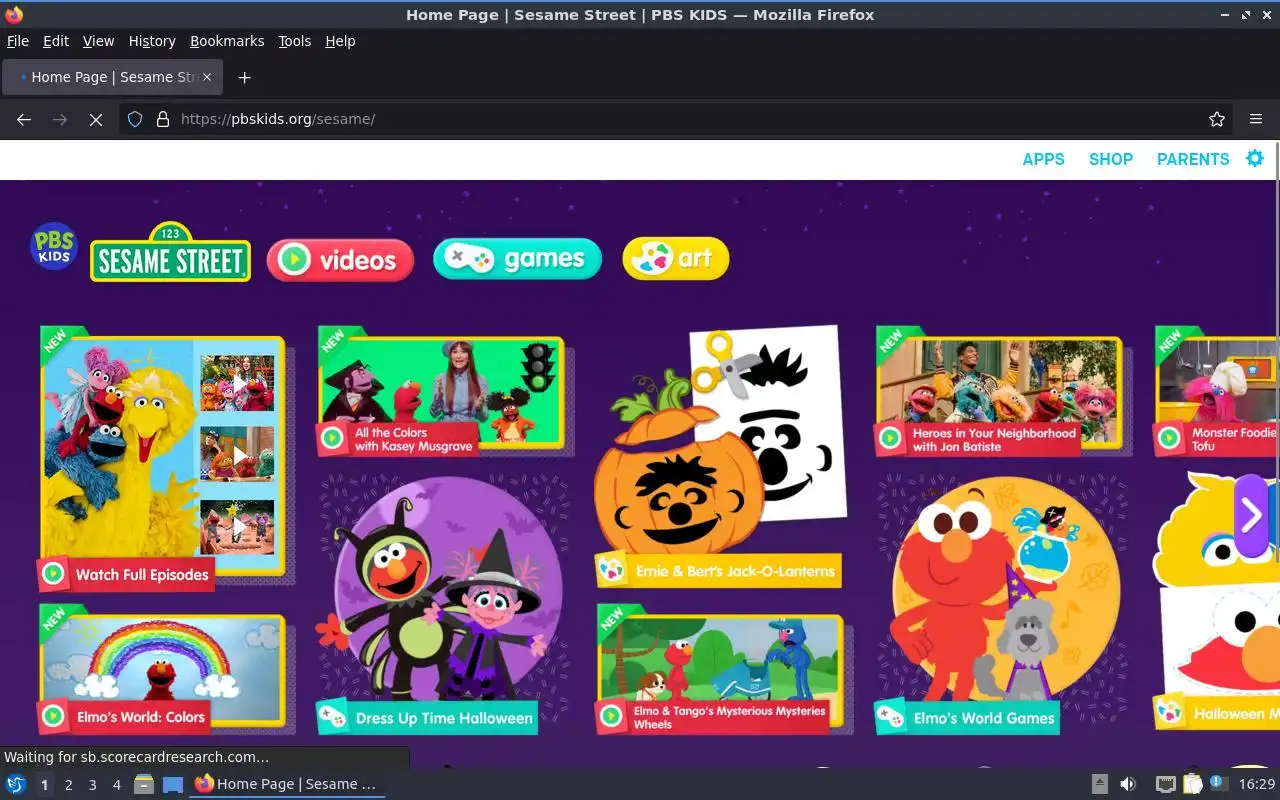Screen dimensions: 1280x800
Task: Advance the carousel with the purple arrow
Action: pos(1250,515)
